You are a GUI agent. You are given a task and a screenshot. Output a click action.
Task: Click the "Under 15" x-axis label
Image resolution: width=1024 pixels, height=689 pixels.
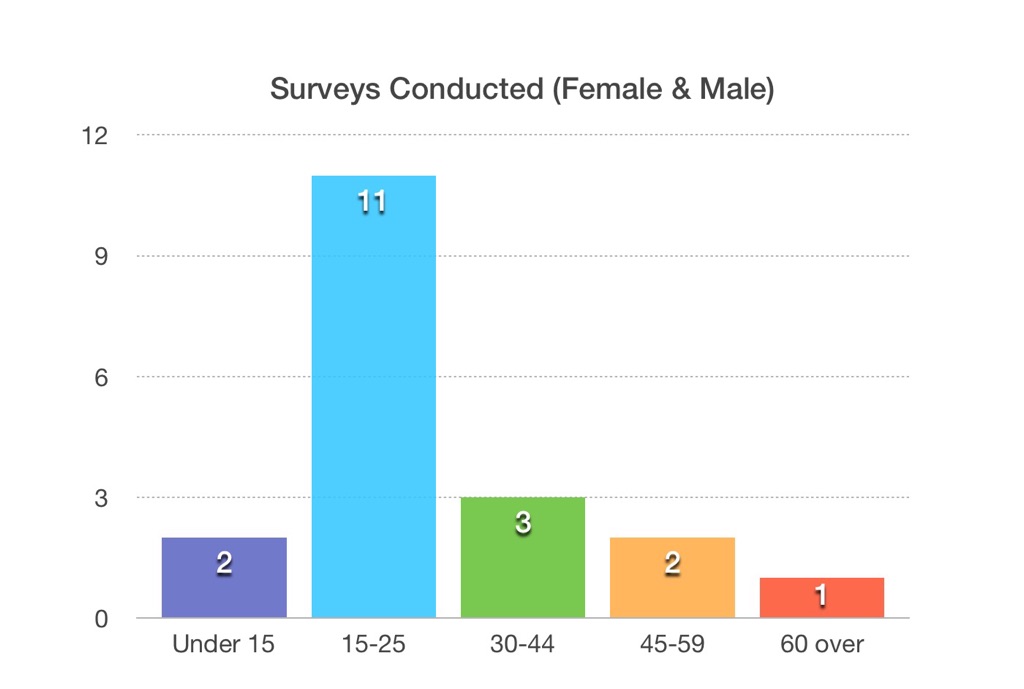pyautogui.click(x=222, y=644)
